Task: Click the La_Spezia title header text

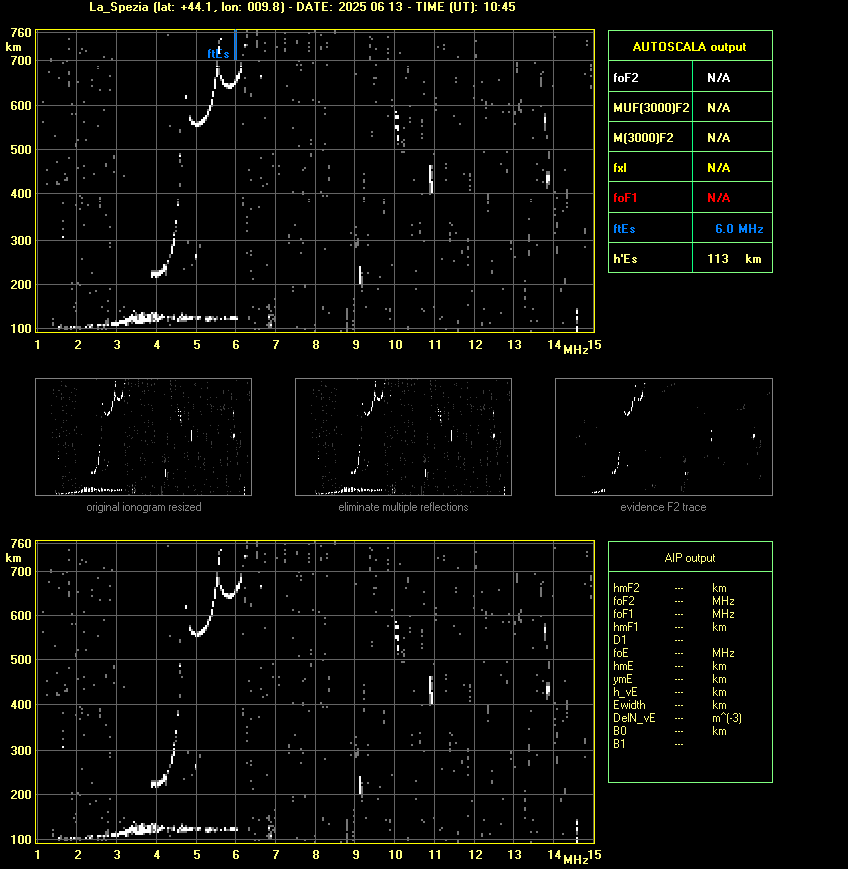Action: tap(303, 7)
